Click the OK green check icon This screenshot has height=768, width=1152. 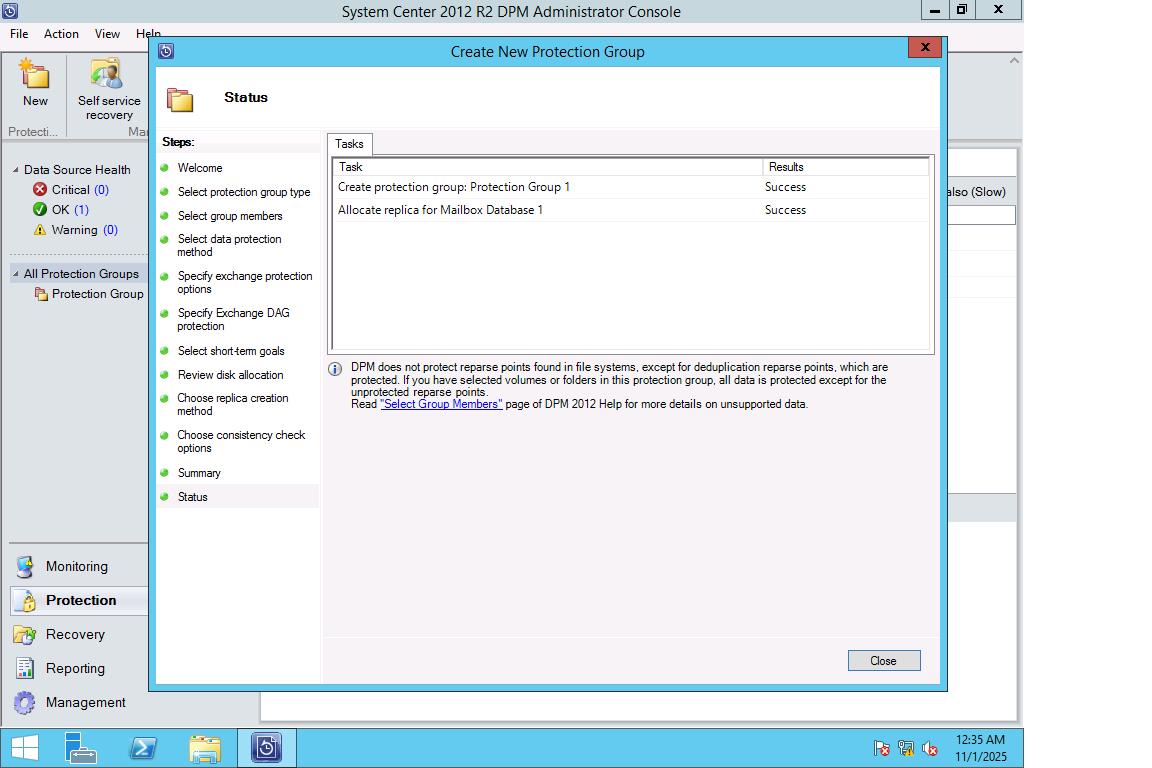pyautogui.click(x=40, y=209)
